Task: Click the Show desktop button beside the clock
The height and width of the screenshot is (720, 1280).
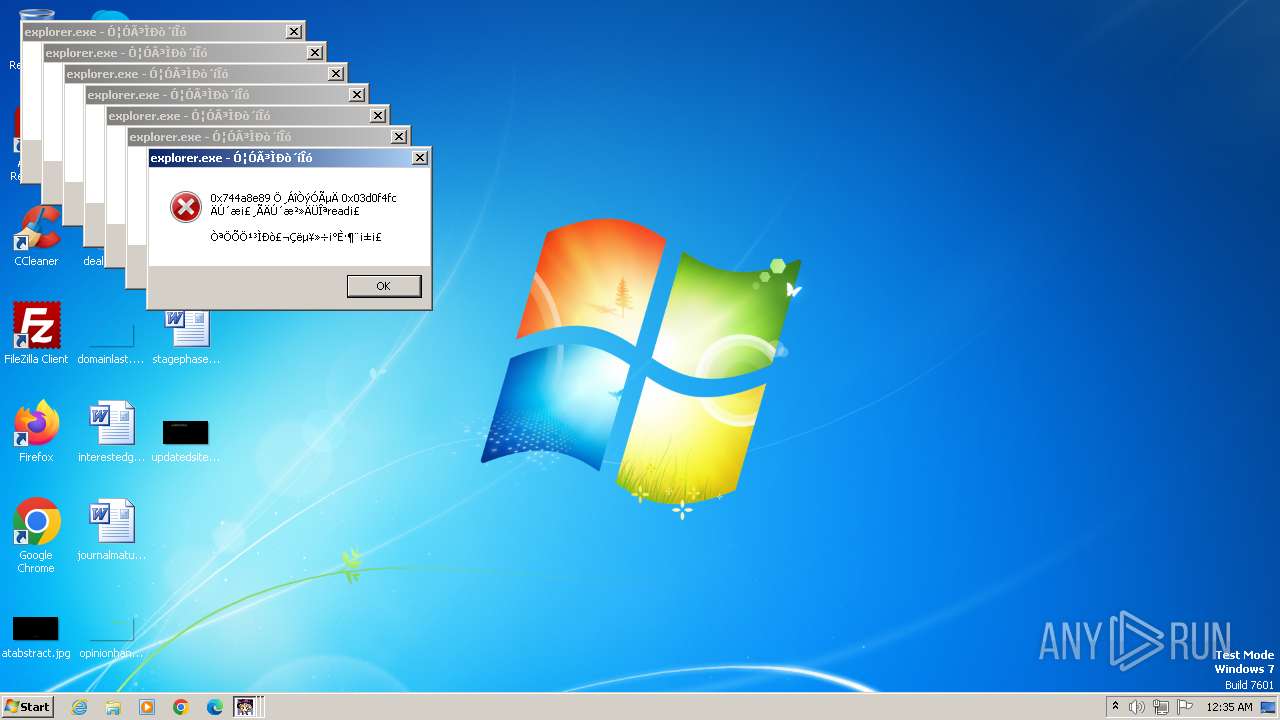Action: pyautogui.click(x=1270, y=707)
